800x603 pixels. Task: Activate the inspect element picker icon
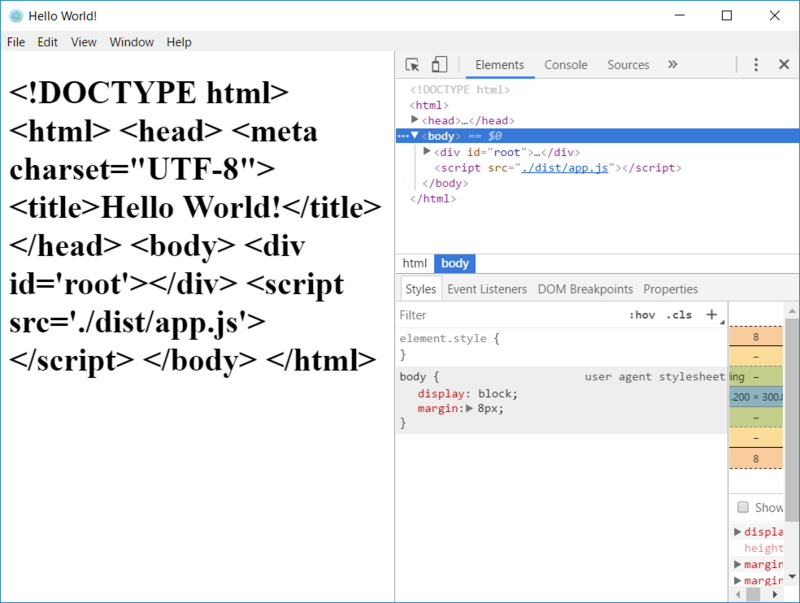(412, 65)
